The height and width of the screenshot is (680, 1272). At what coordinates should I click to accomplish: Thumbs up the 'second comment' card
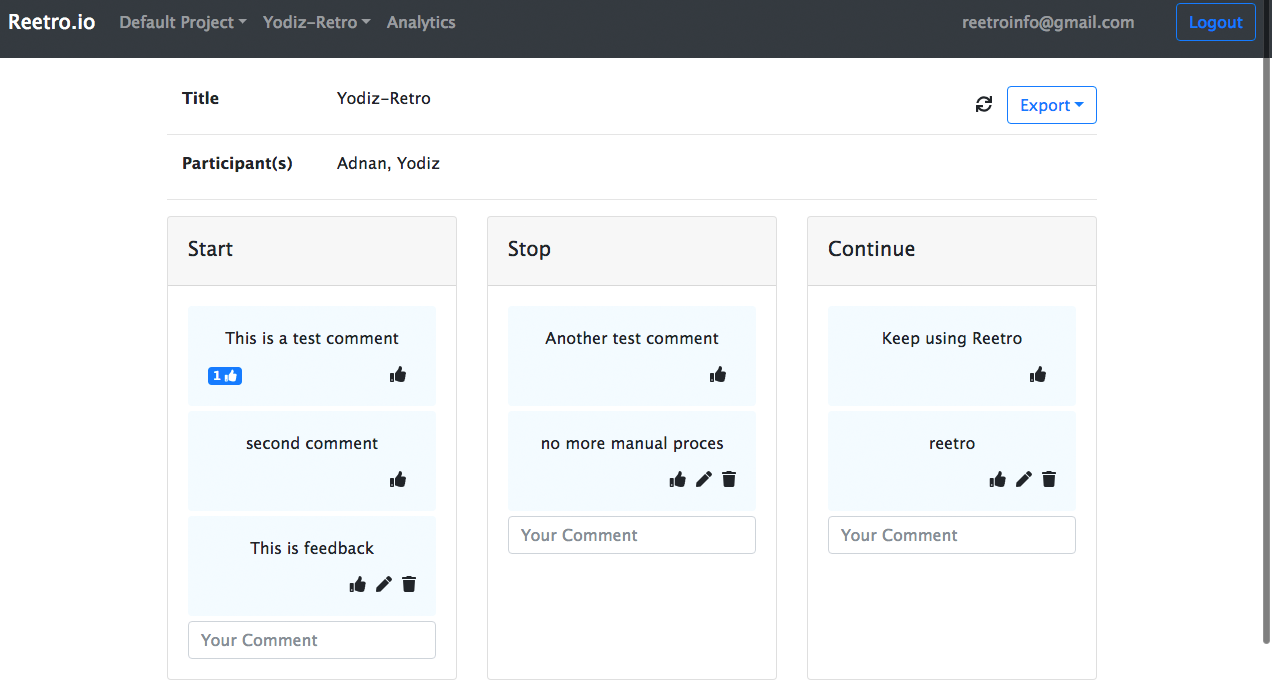tap(398, 480)
